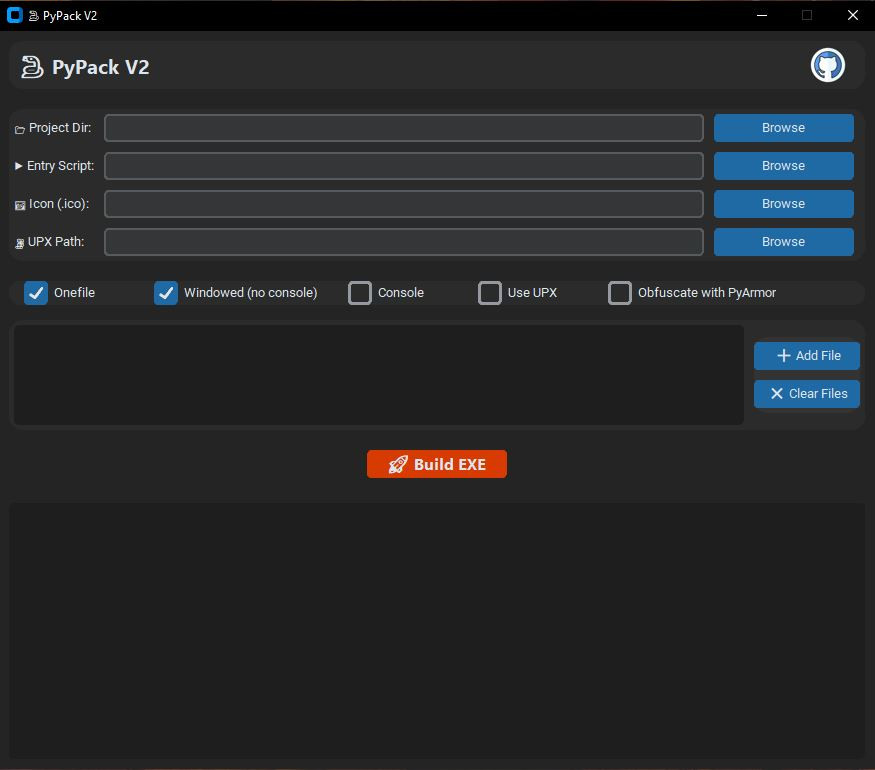Open the GitHub link icon

click(828, 65)
